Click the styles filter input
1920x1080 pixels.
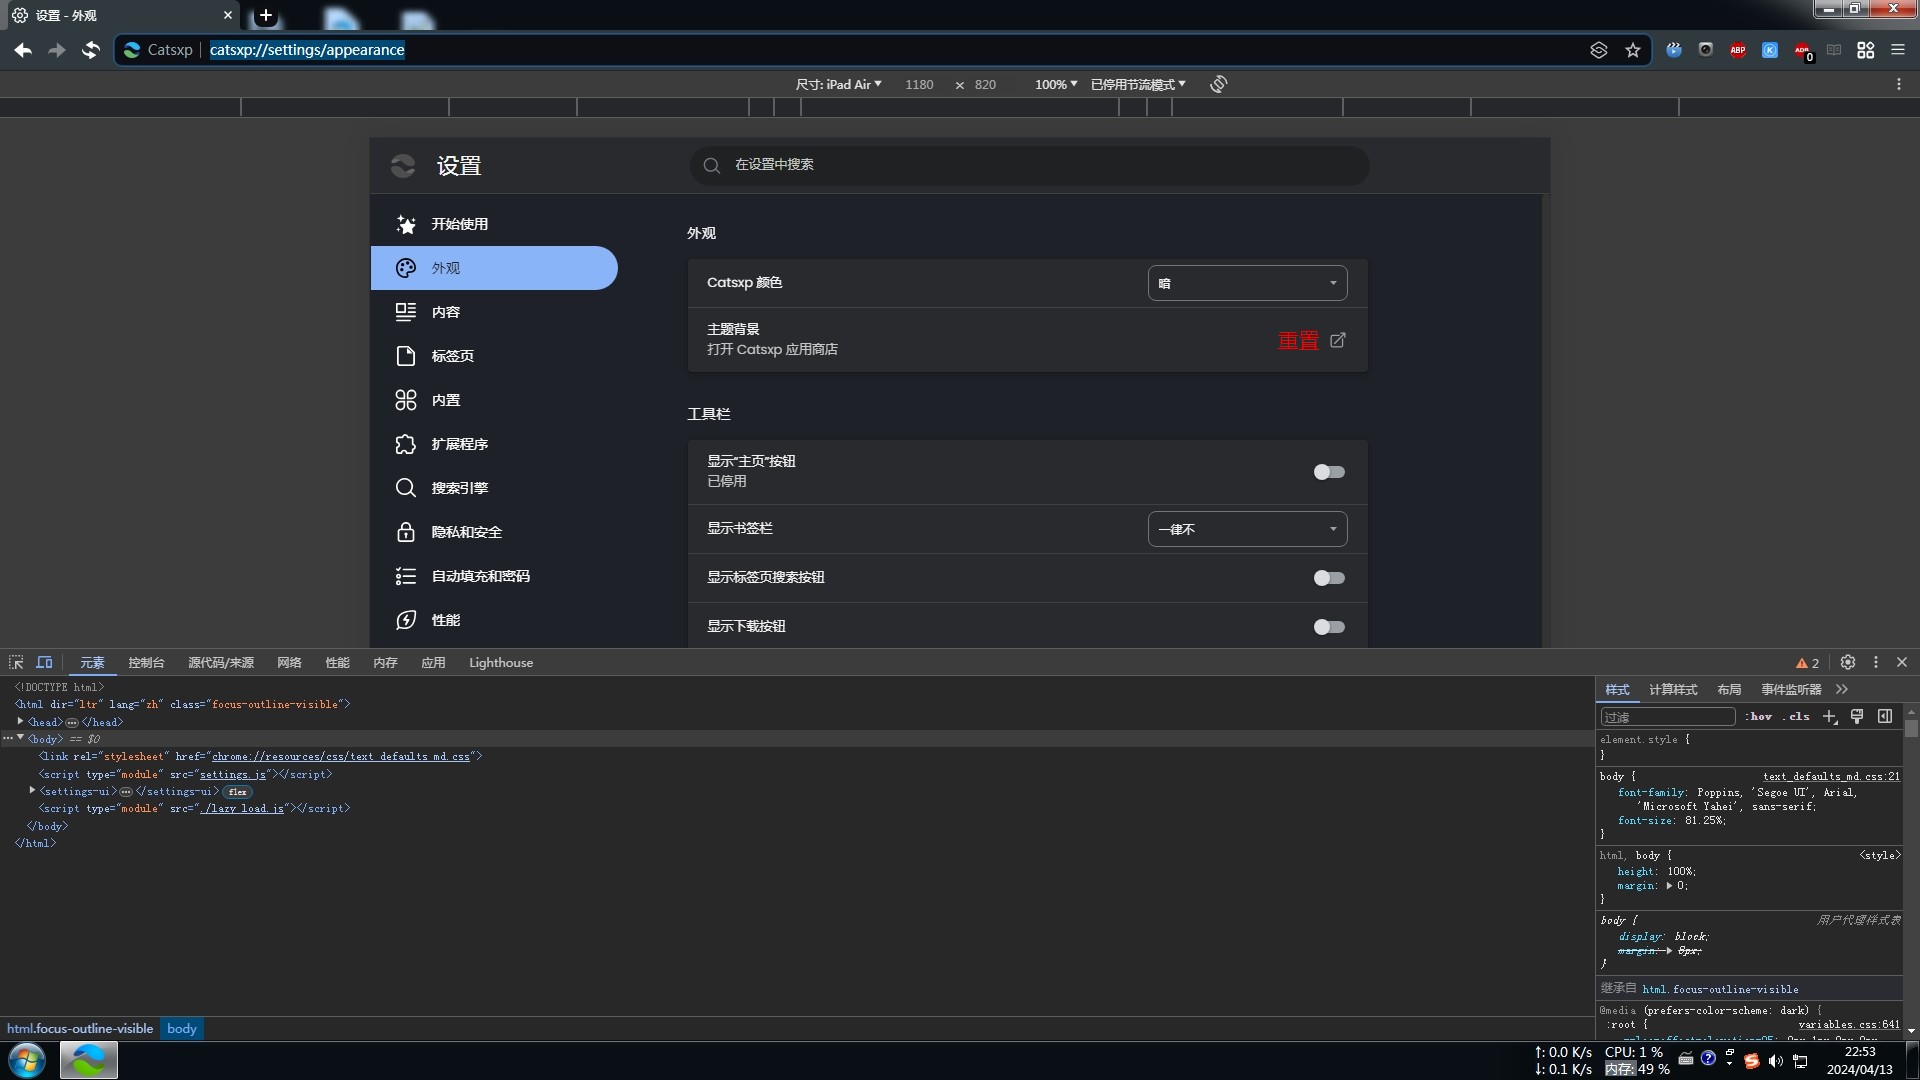click(x=1668, y=716)
